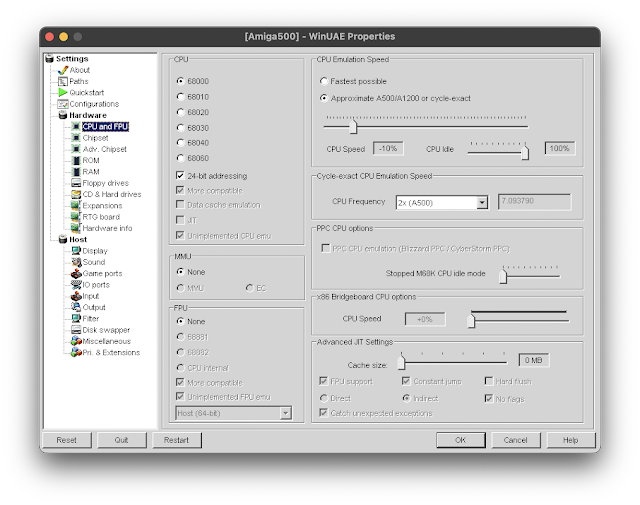The width and height of the screenshot is (640, 505).
Task: Click the Filter monitor icon
Action: 76,319
